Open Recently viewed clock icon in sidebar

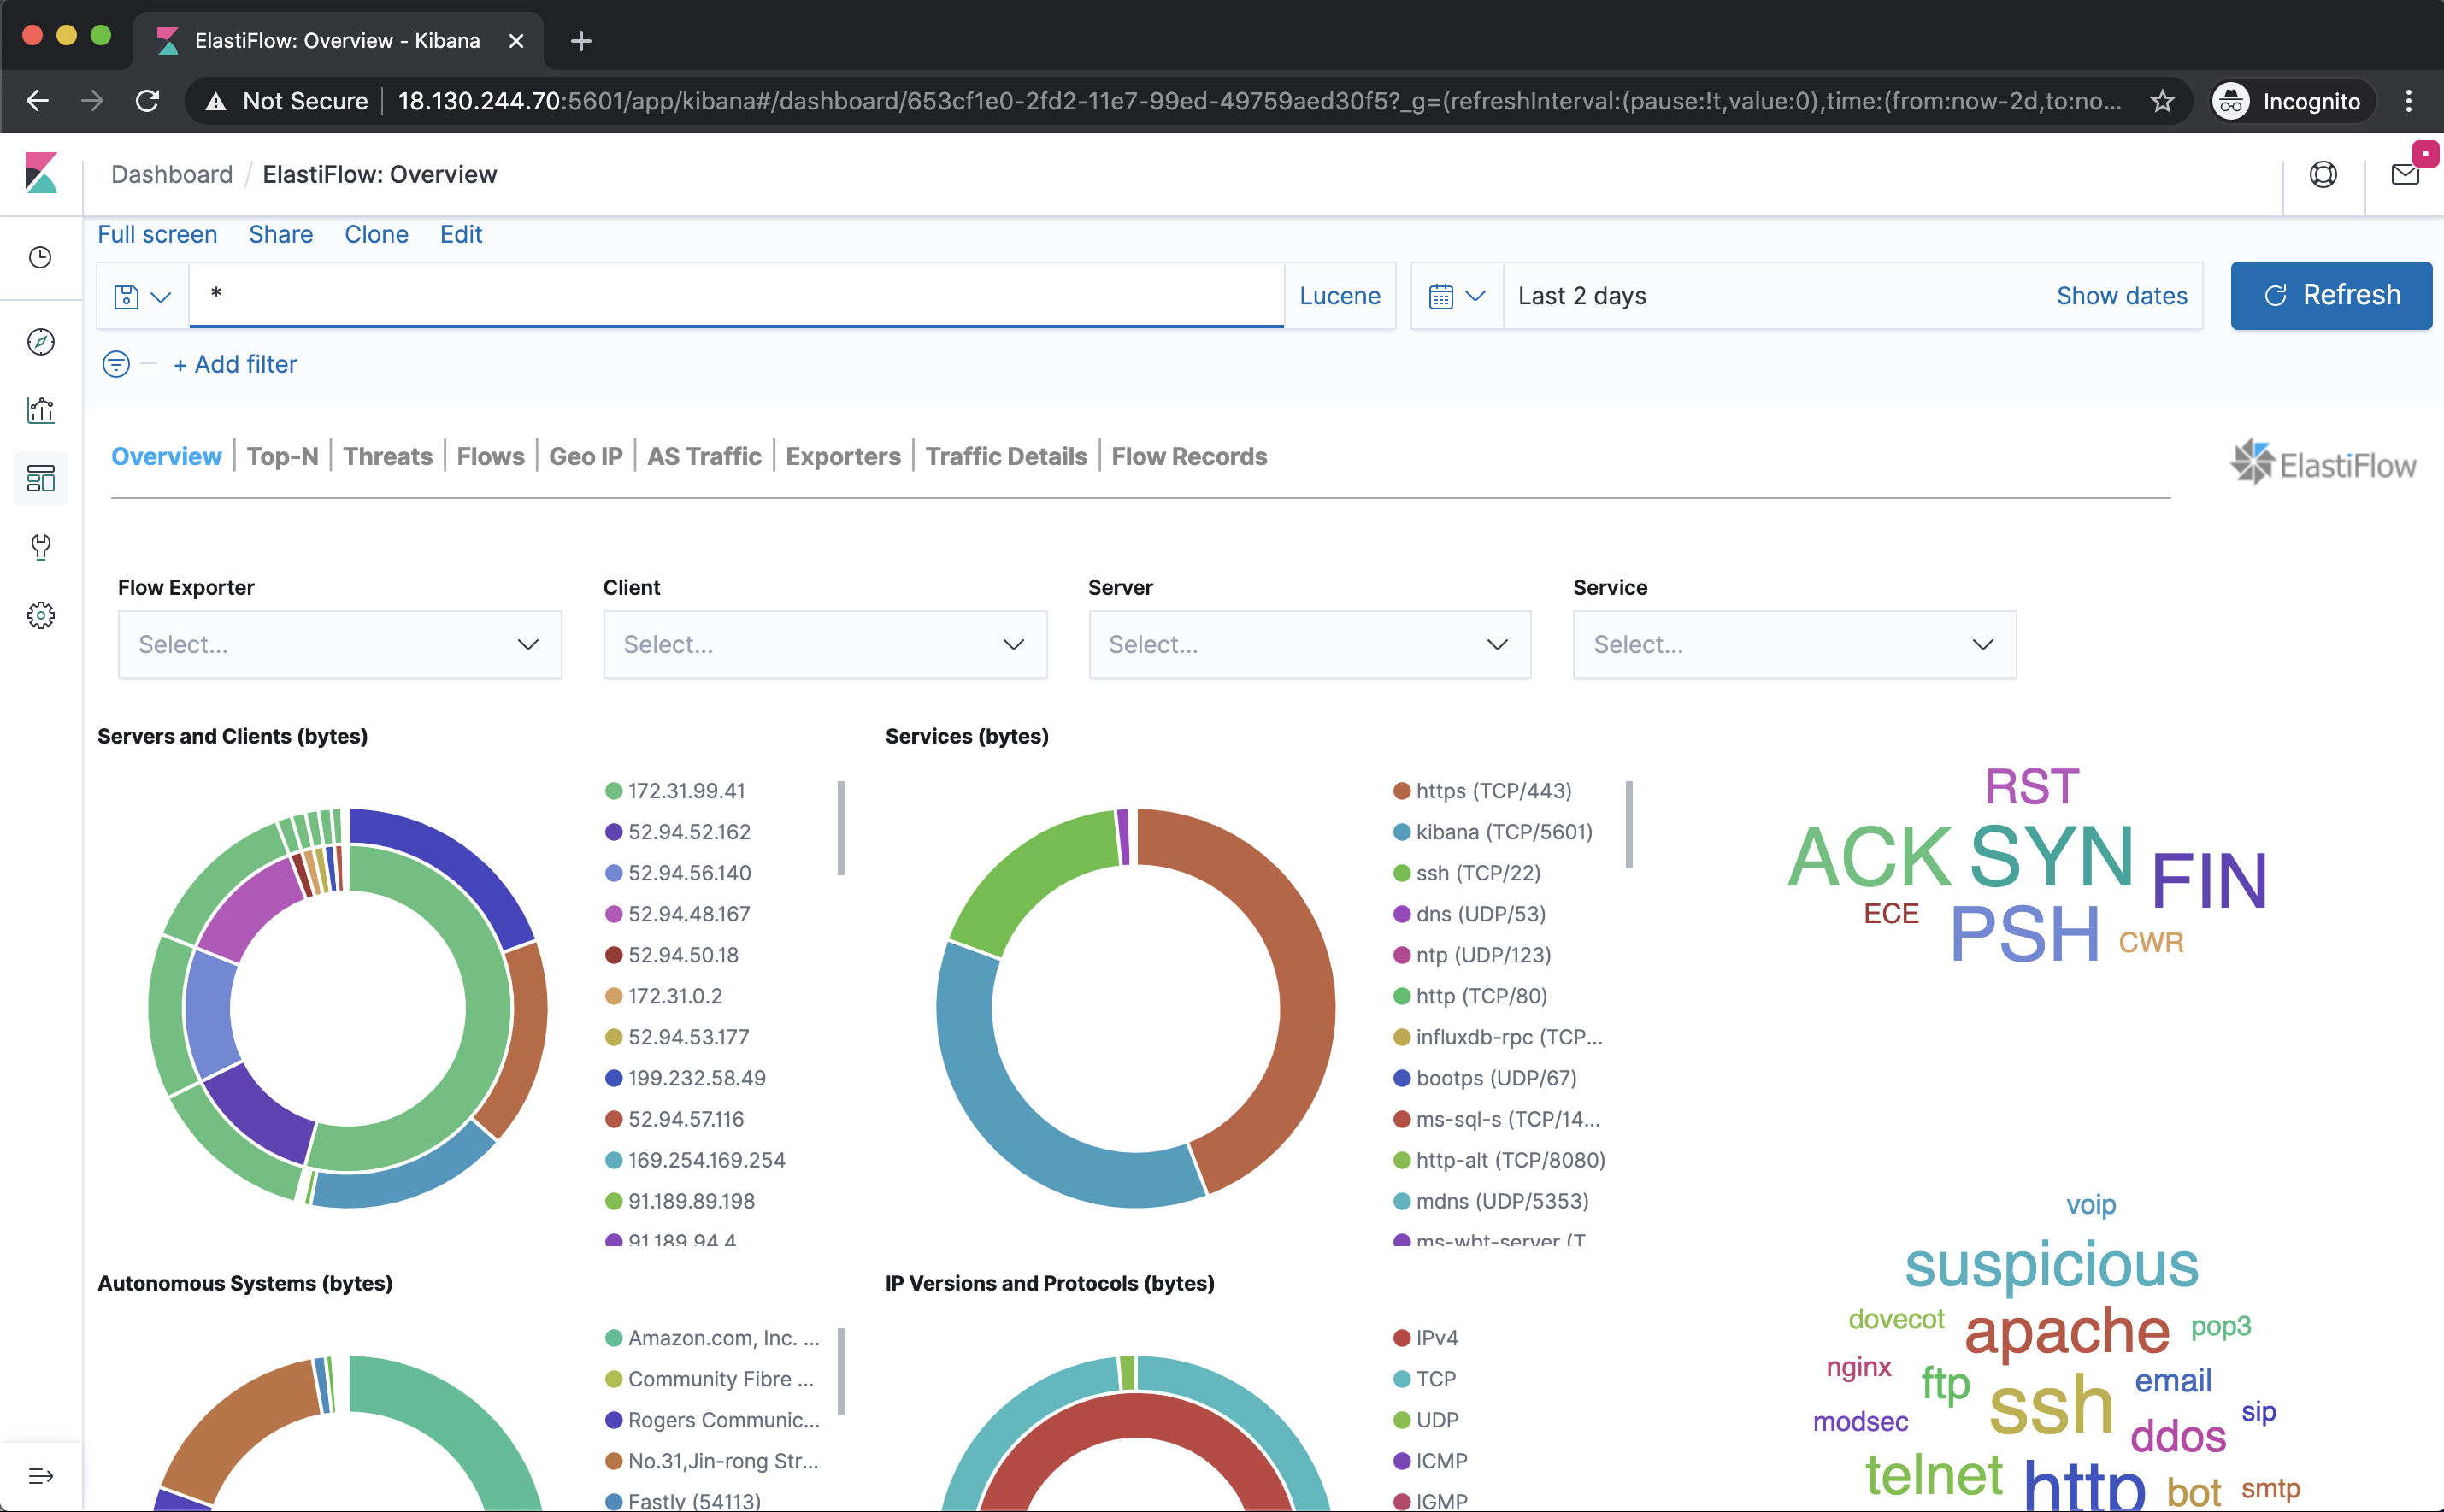(40, 257)
